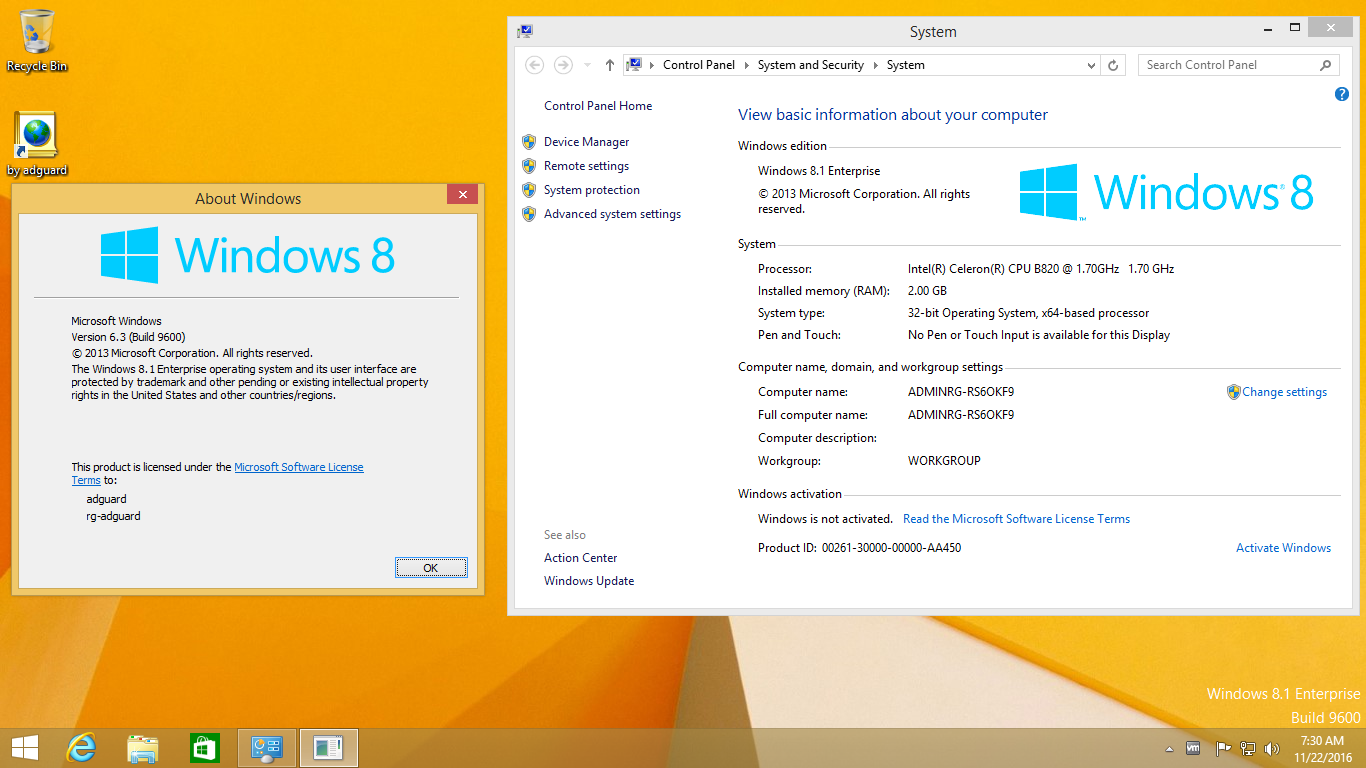
Task: Go up one level with Up arrow
Action: [610, 65]
